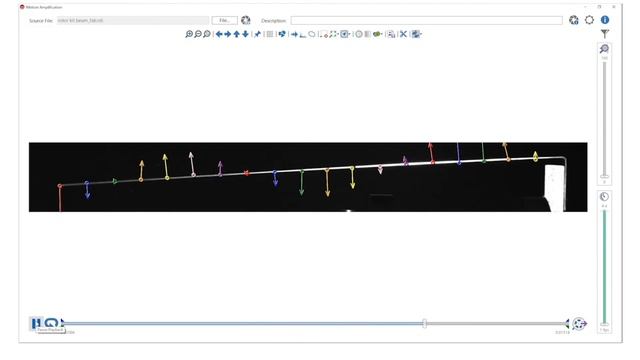Screen dimensions: 640x360
Task: Click the camera shutter icon beside File button
Action: [245, 20]
